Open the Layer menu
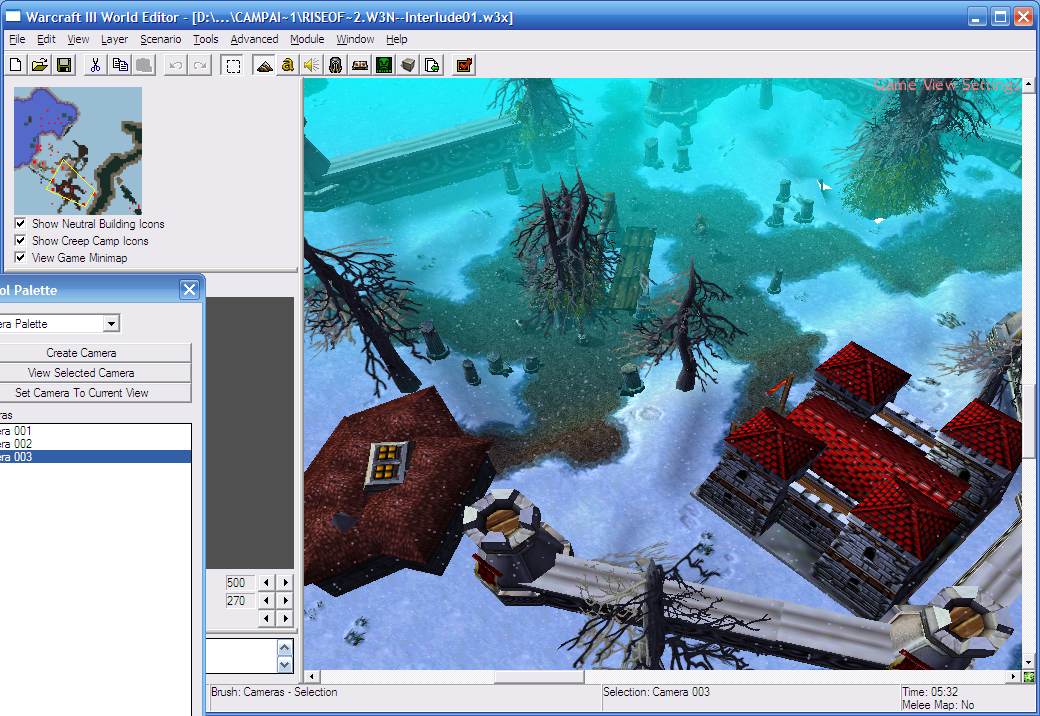The width and height of the screenshot is (1040, 716). click(115, 39)
